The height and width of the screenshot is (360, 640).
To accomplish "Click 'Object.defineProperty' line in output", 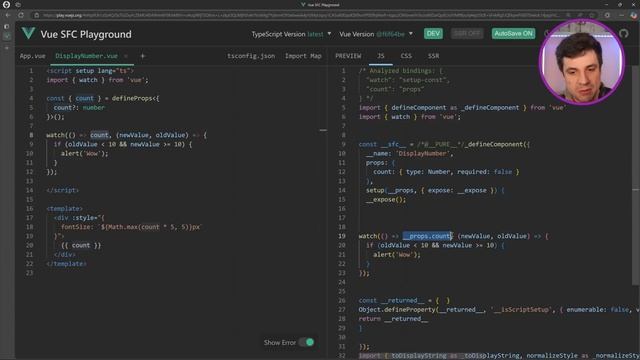I will [499, 310].
